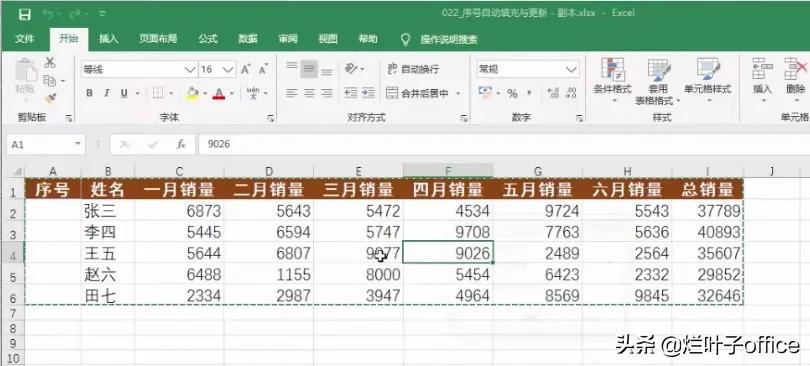Apply the comma style
The width and height of the screenshot is (810, 366).
(x=529, y=93)
